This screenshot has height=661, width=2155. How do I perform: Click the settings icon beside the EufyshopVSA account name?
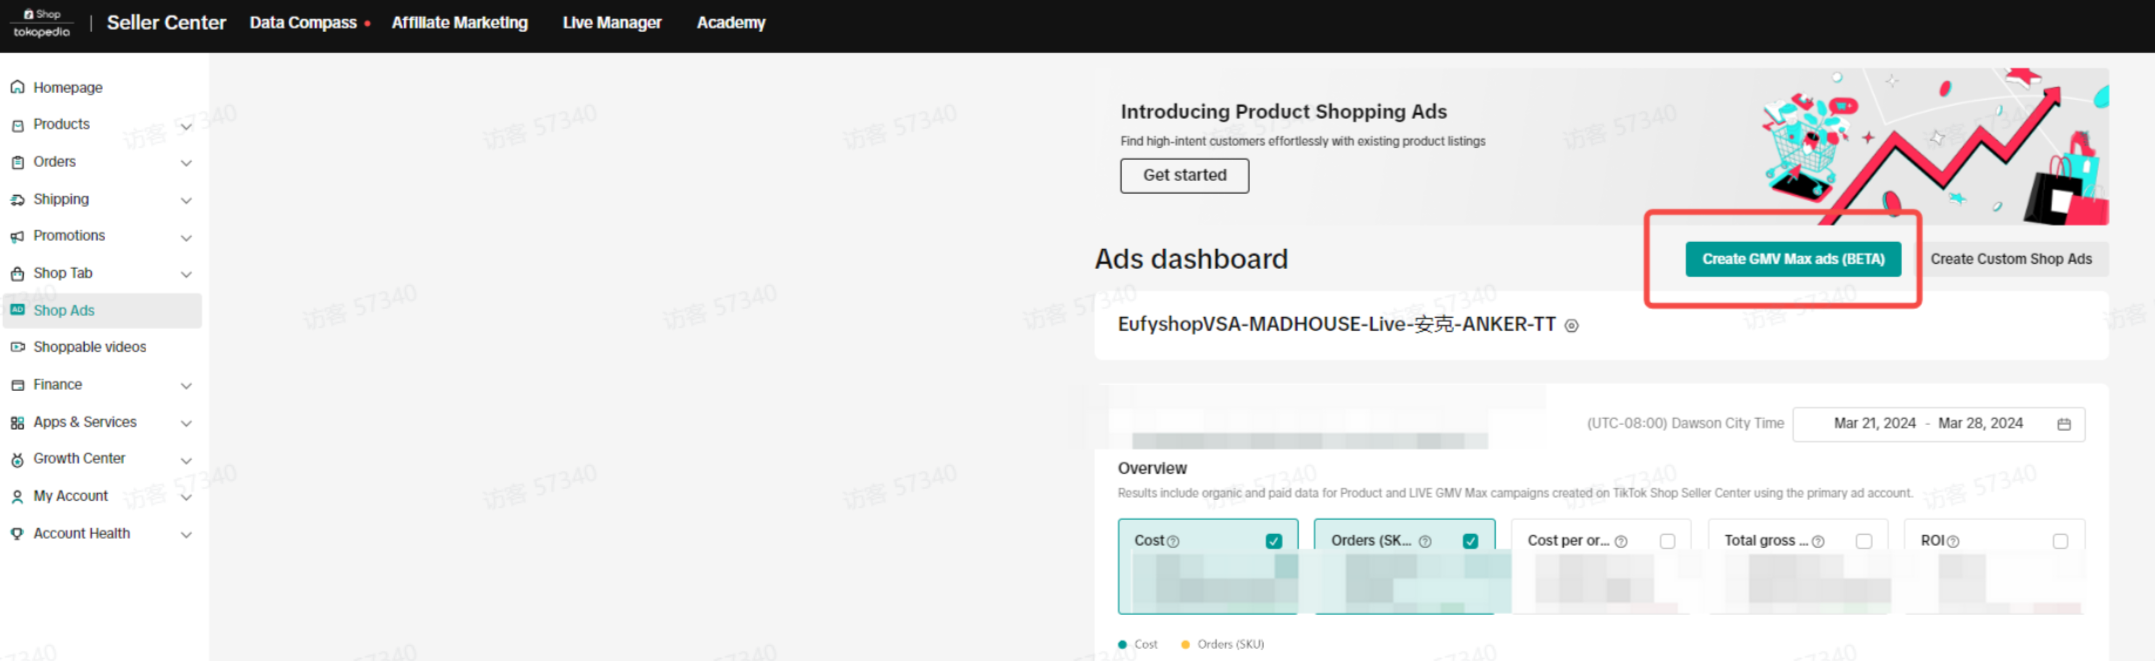(1571, 326)
